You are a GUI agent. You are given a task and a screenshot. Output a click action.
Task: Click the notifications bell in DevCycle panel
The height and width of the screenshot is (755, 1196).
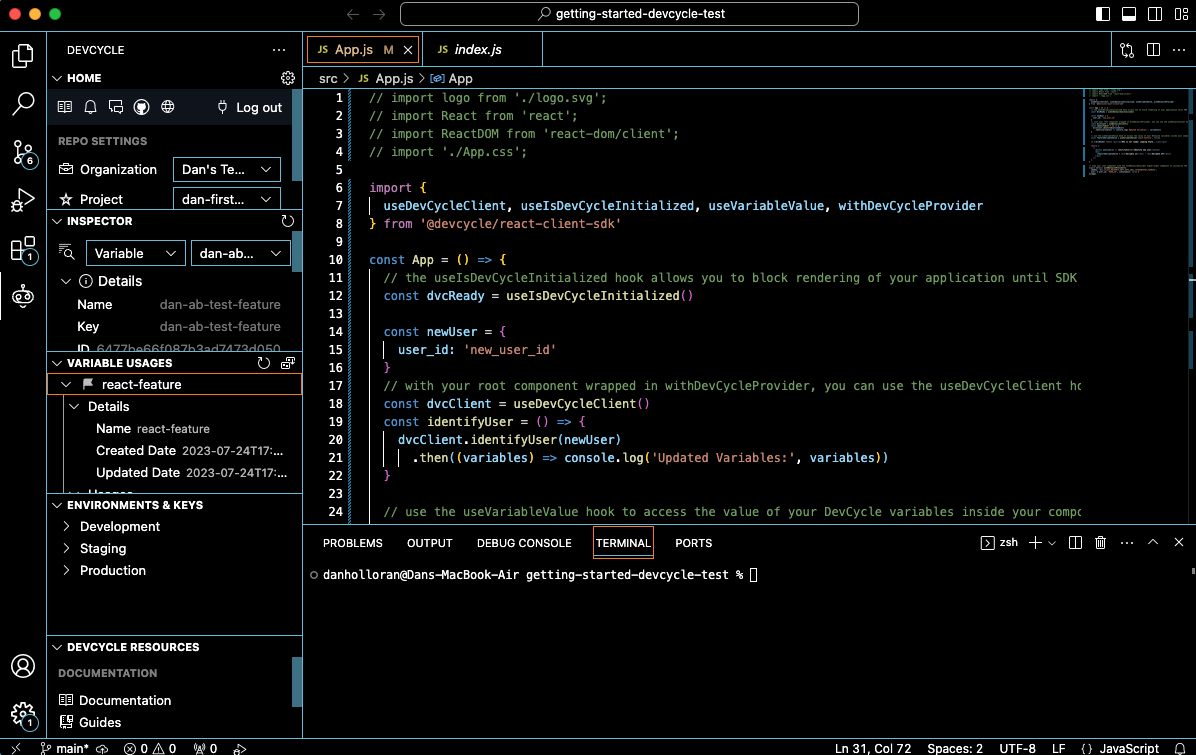(90, 107)
